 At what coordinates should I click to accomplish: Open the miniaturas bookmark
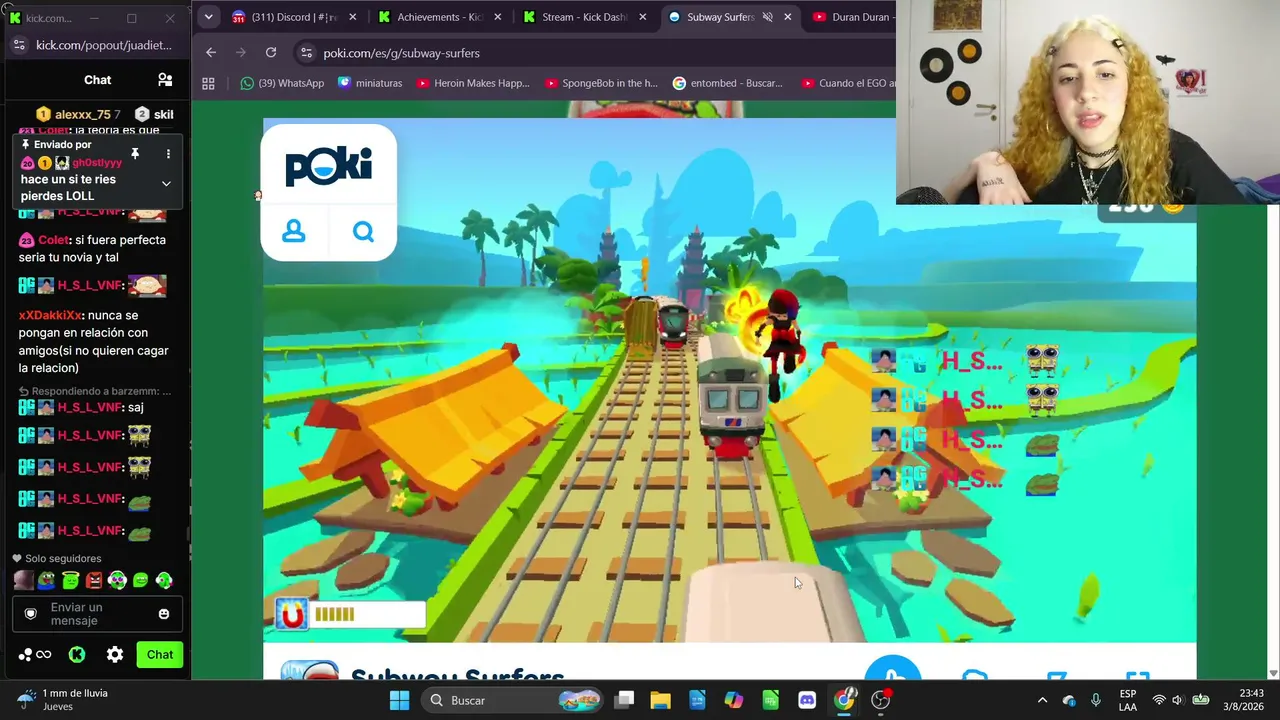pyautogui.click(x=370, y=83)
